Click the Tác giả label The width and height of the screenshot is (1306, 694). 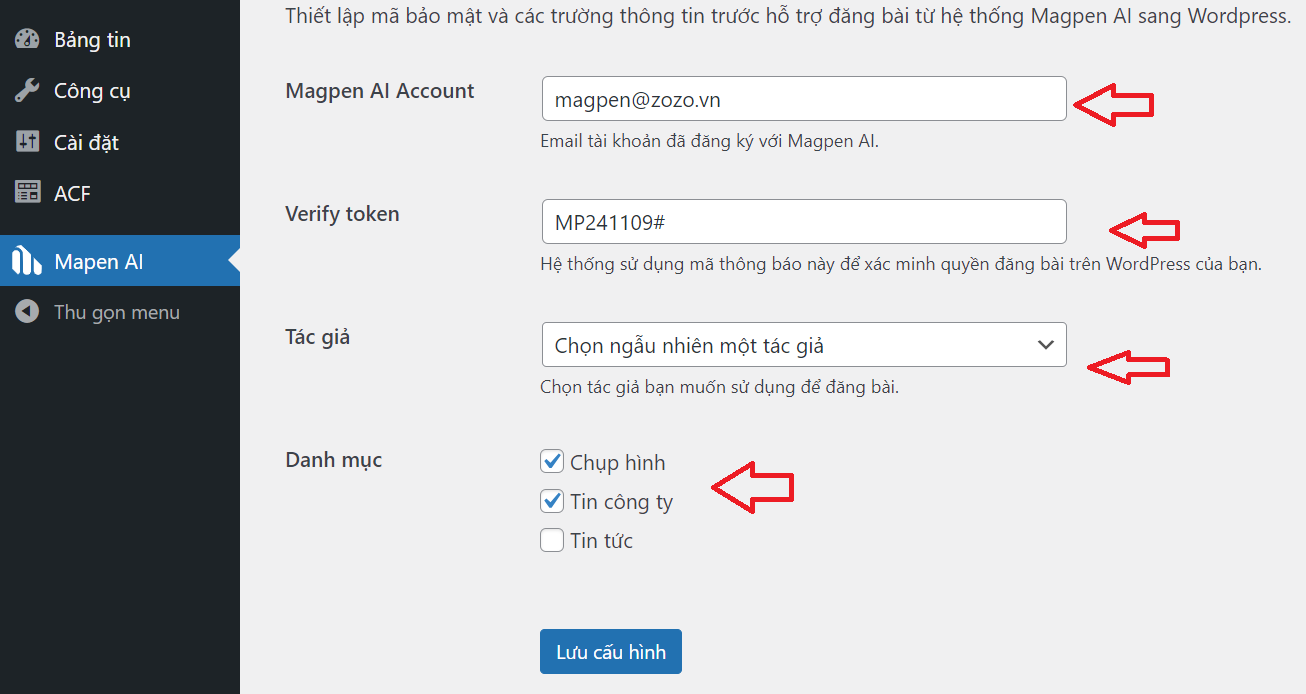coord(318,337)
